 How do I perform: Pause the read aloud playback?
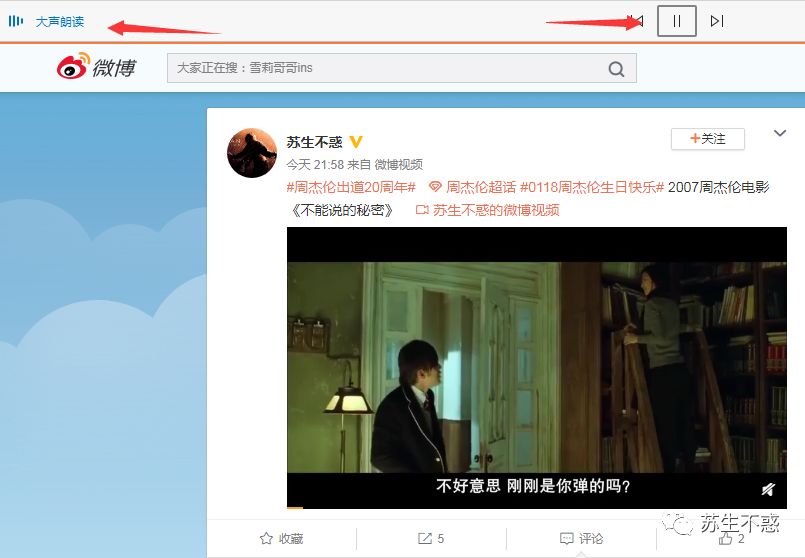[677, 21]
